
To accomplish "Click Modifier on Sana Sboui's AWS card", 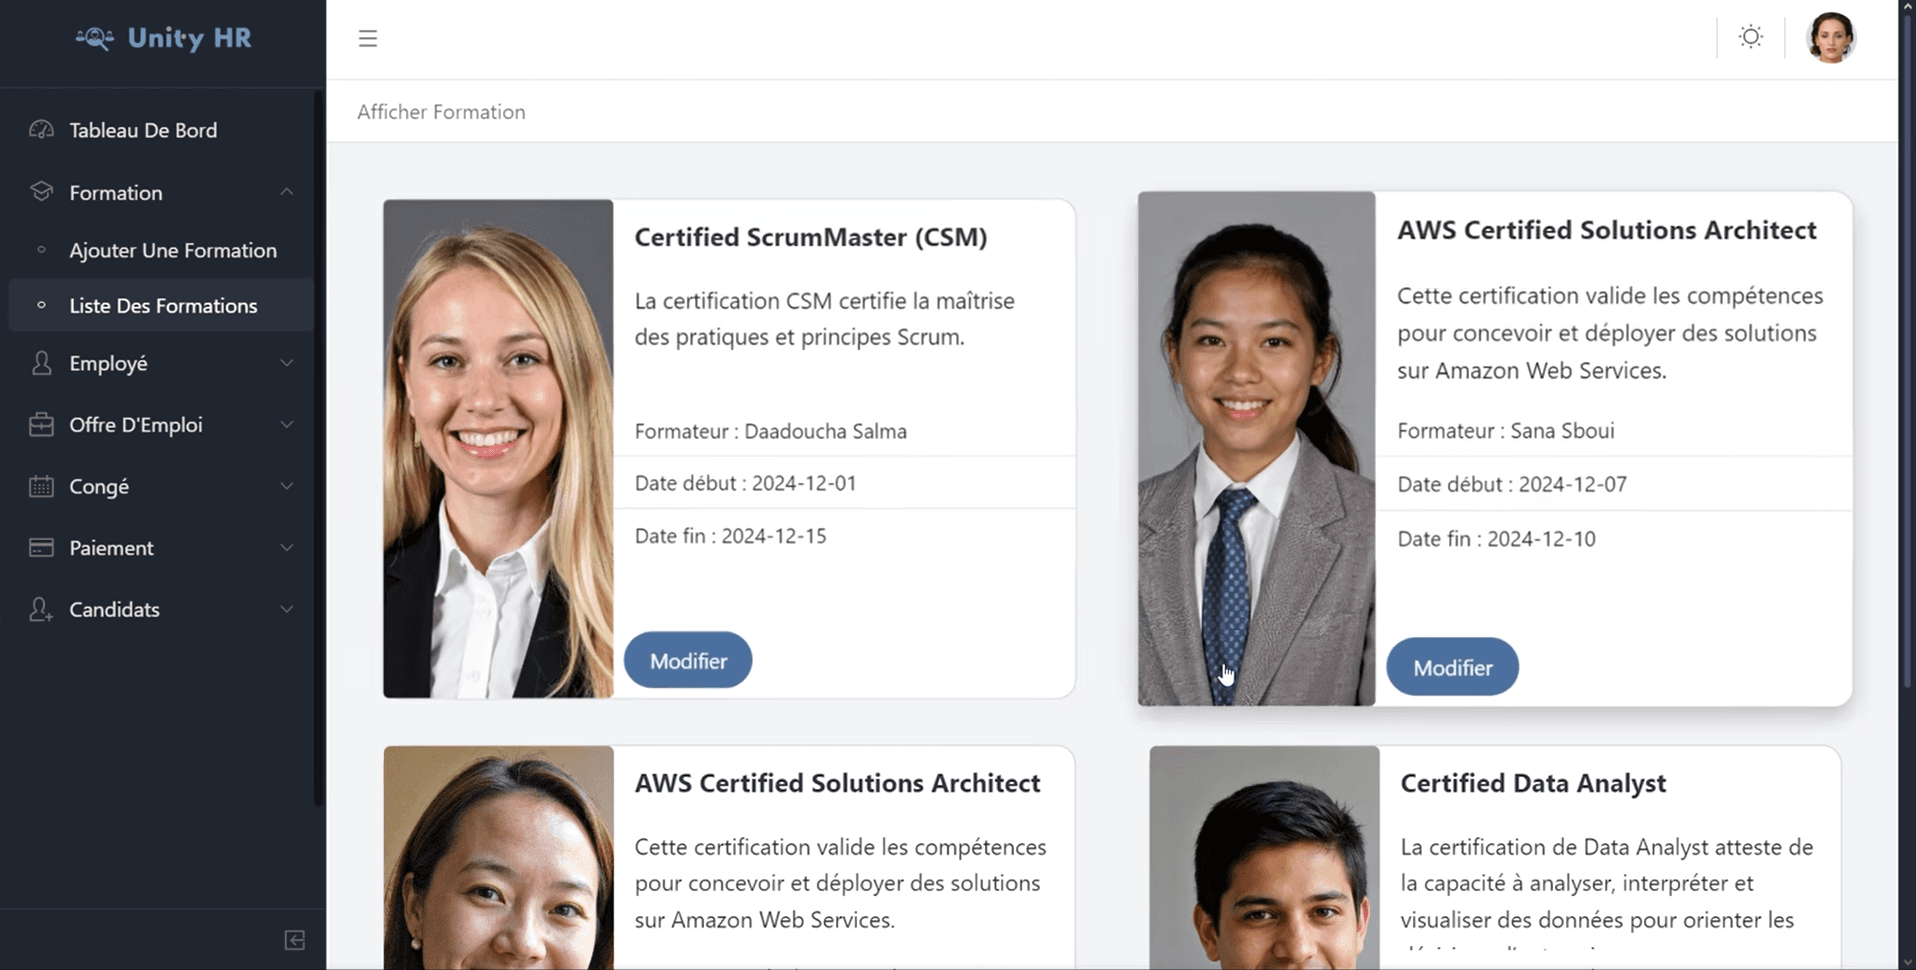I will pos(1452,667).
